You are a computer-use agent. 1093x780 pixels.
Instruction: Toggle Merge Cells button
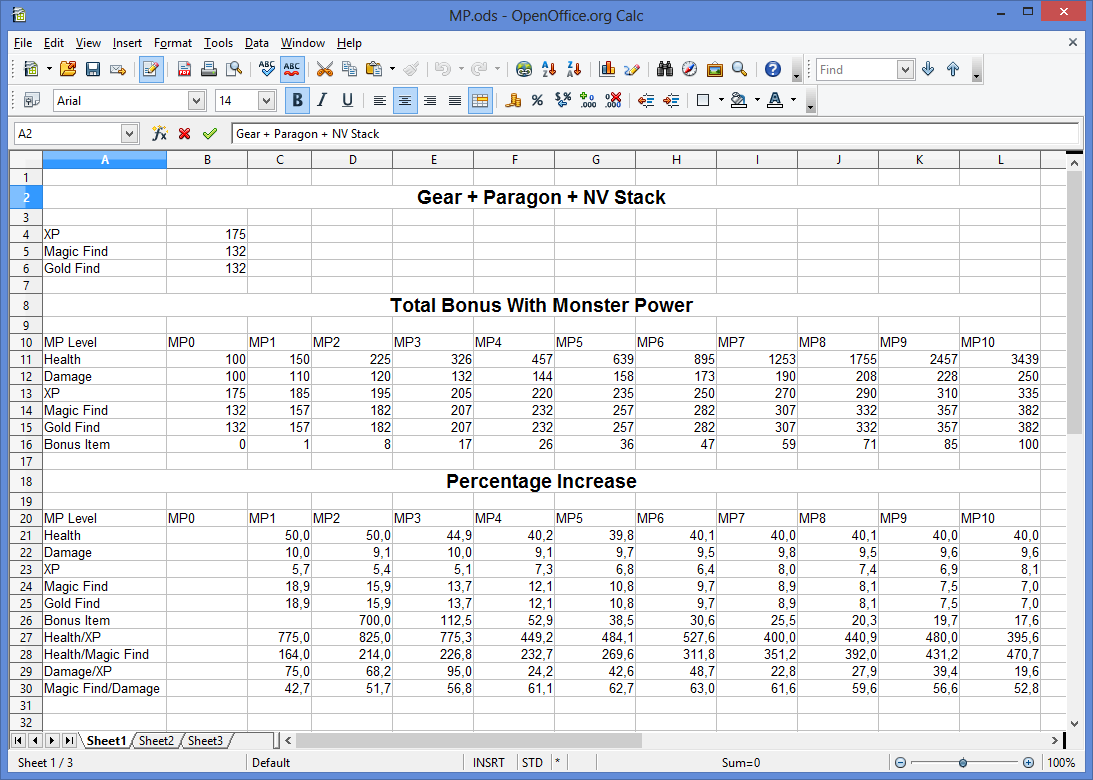(480, 100)
